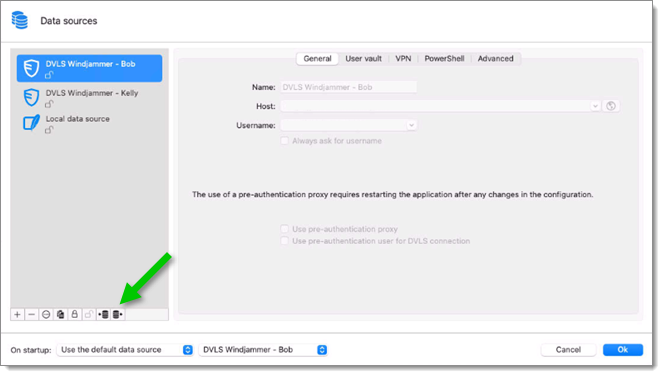Open default data source selector DVLS Windjammer - Bob

pos(263,350)
